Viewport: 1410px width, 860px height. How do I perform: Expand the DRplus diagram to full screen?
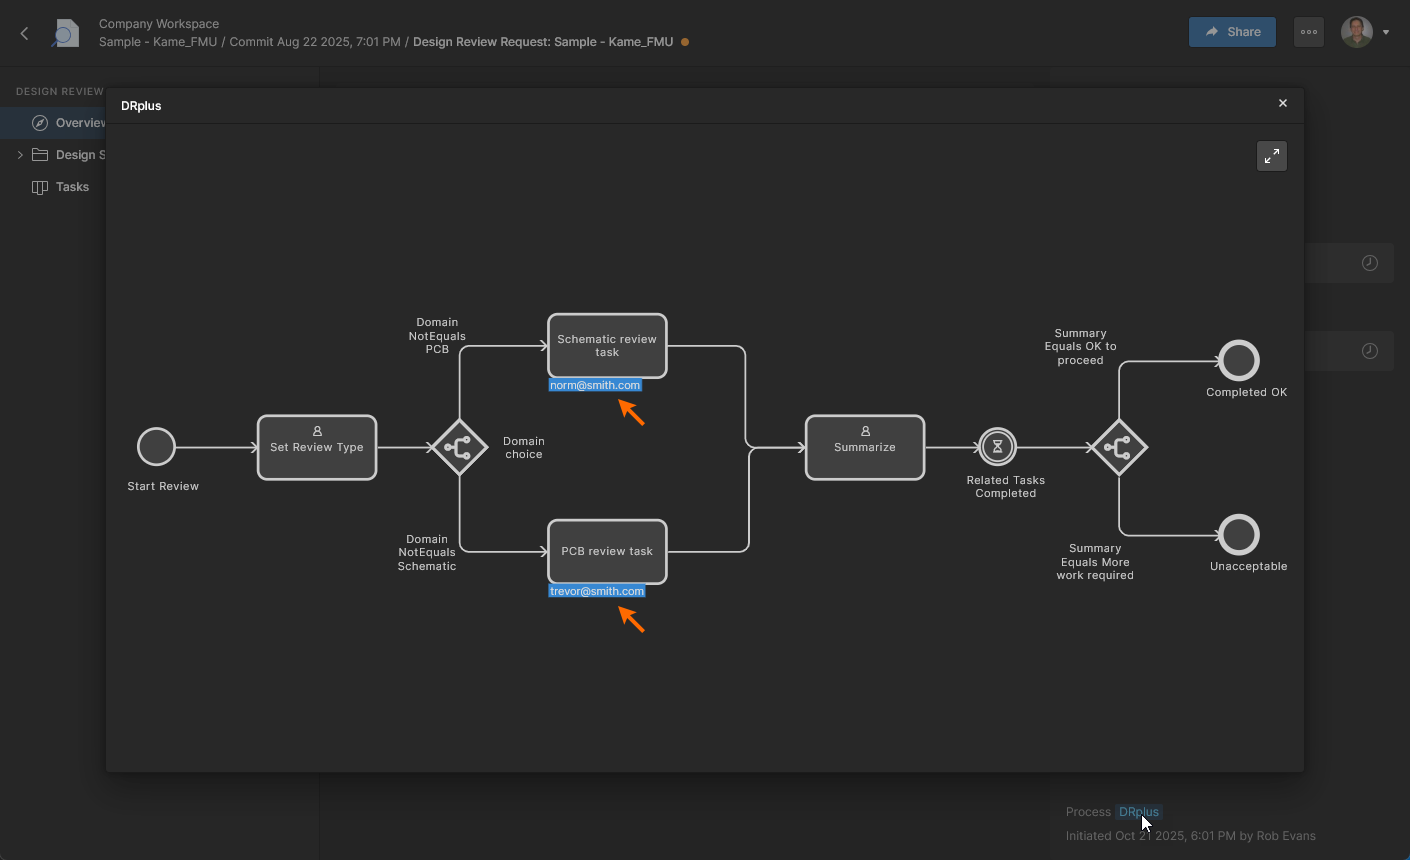(1272, 156)
